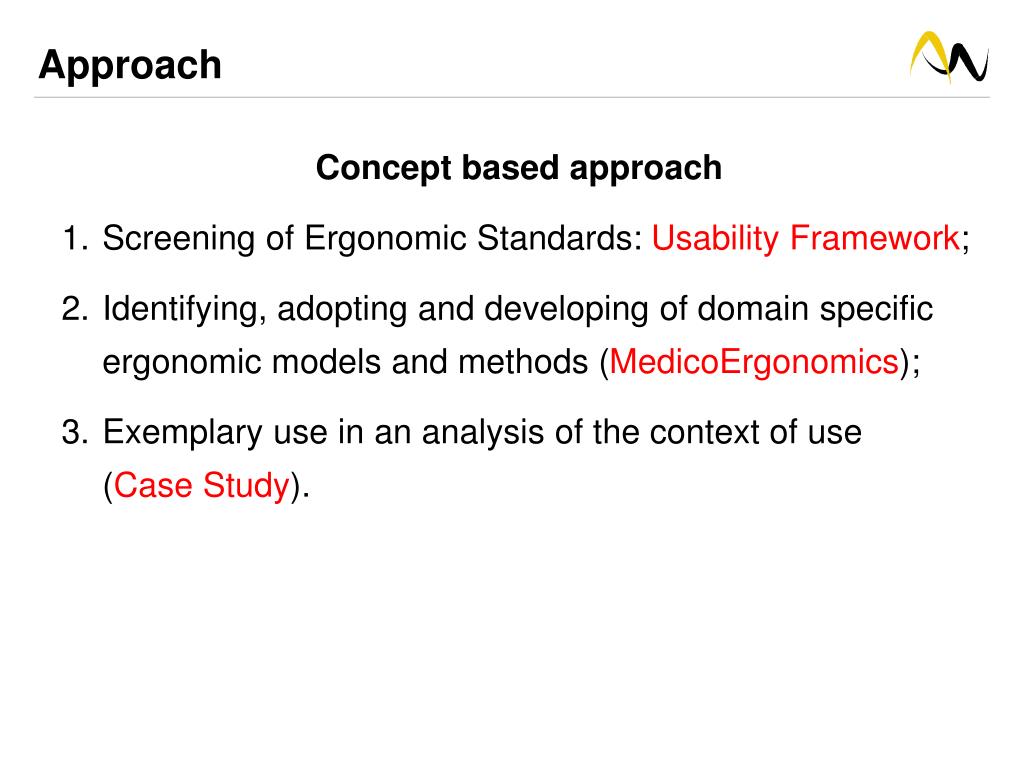
Task: Click the word Ergonomic in item one
Action: coord(385,239)
